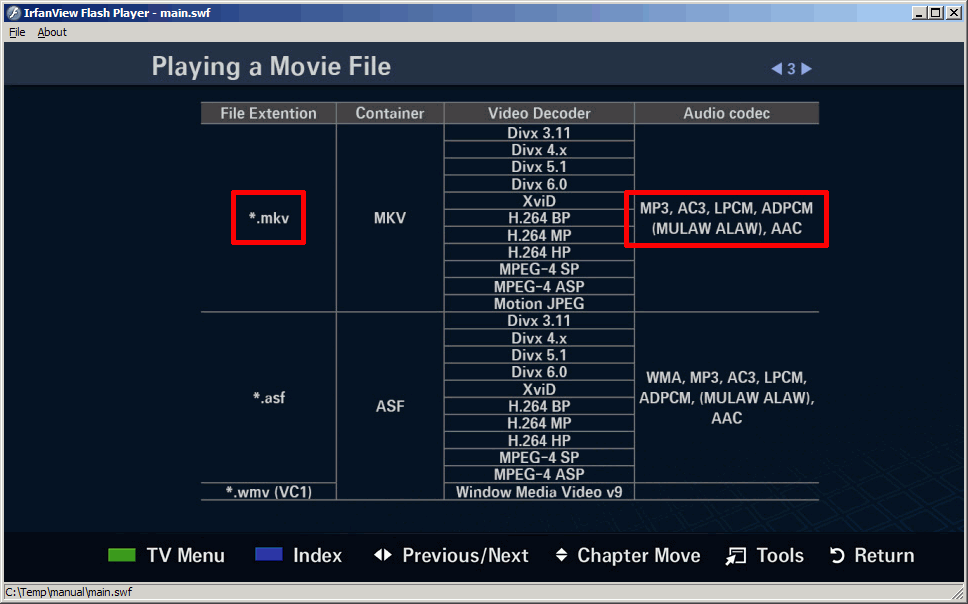
Task: Minimize the IrfanView Flash Player window
Action: pyautogui.click(x=920, y=12)
